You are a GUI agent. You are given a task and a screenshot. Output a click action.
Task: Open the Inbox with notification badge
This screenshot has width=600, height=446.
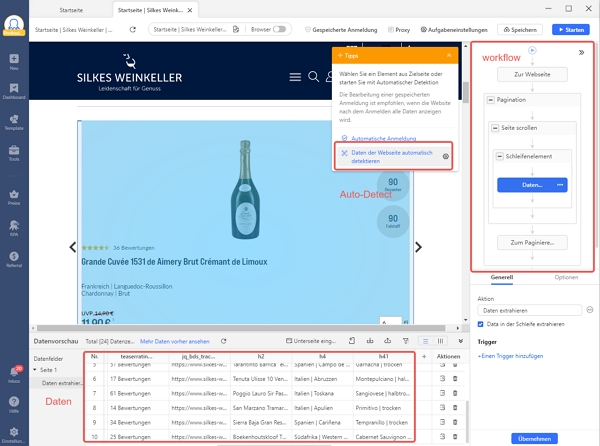(x=14, y=372)
